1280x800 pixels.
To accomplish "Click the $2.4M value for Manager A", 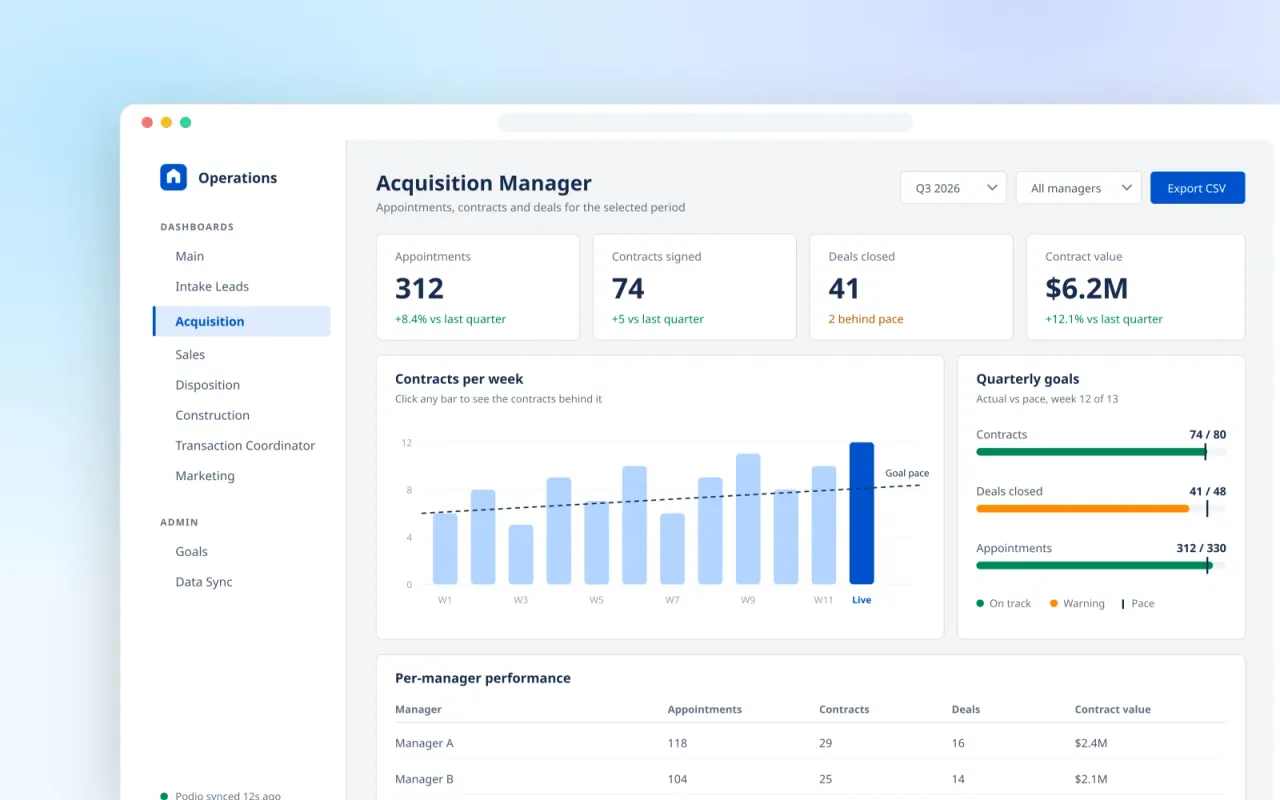I will 1091,743.
